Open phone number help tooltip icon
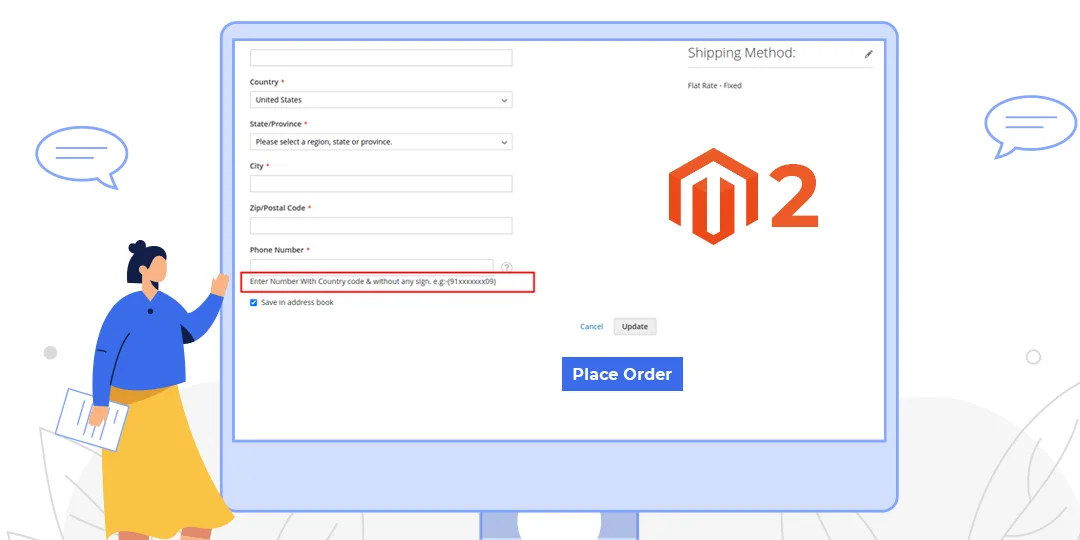Screen dimensions: 1080x540 [506, 267]
